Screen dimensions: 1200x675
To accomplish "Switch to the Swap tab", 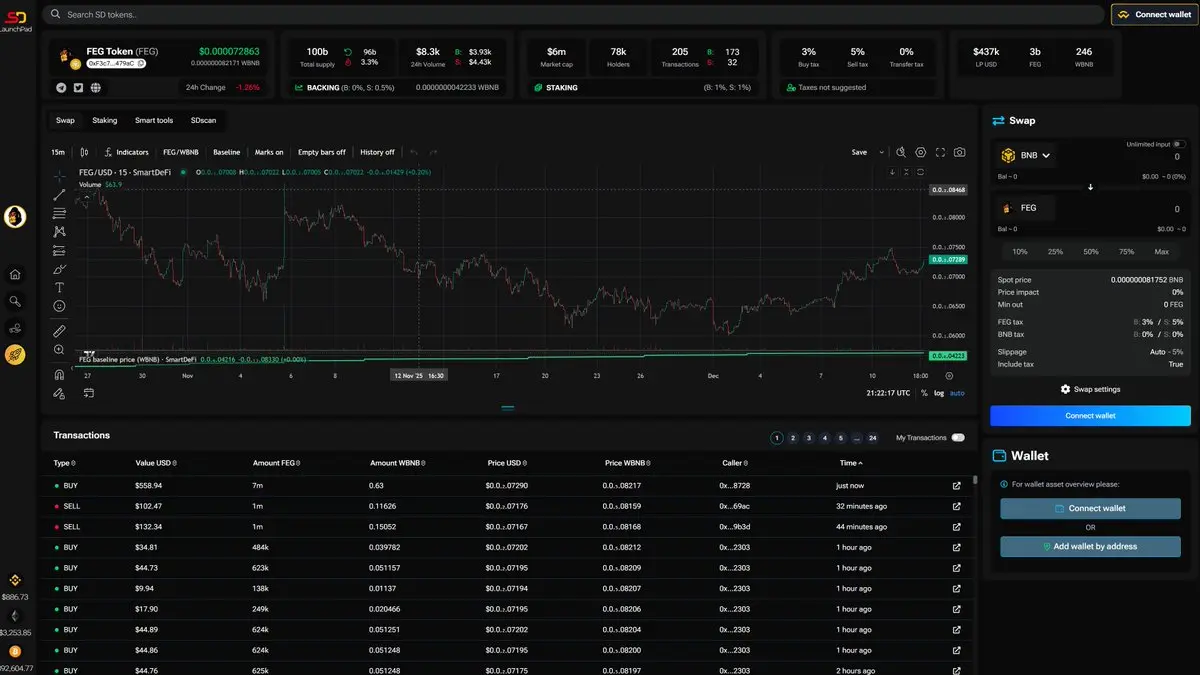I will pos(65,120).
